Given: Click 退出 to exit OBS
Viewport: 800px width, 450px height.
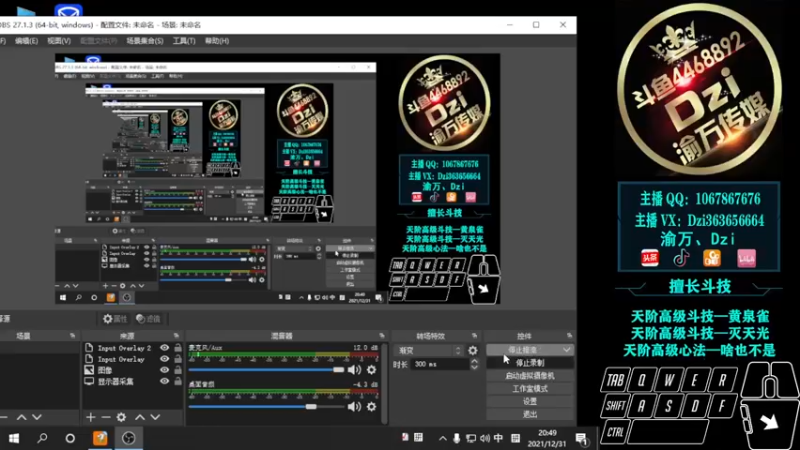Looking at the screenshot, I should coord(530,414).
